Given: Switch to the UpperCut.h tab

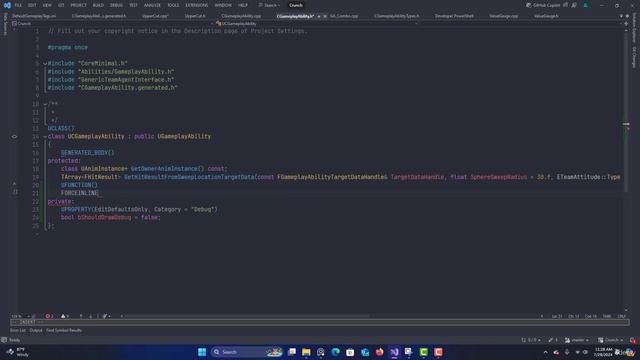Looking at the screenshot, I should (x=195, y=16).
